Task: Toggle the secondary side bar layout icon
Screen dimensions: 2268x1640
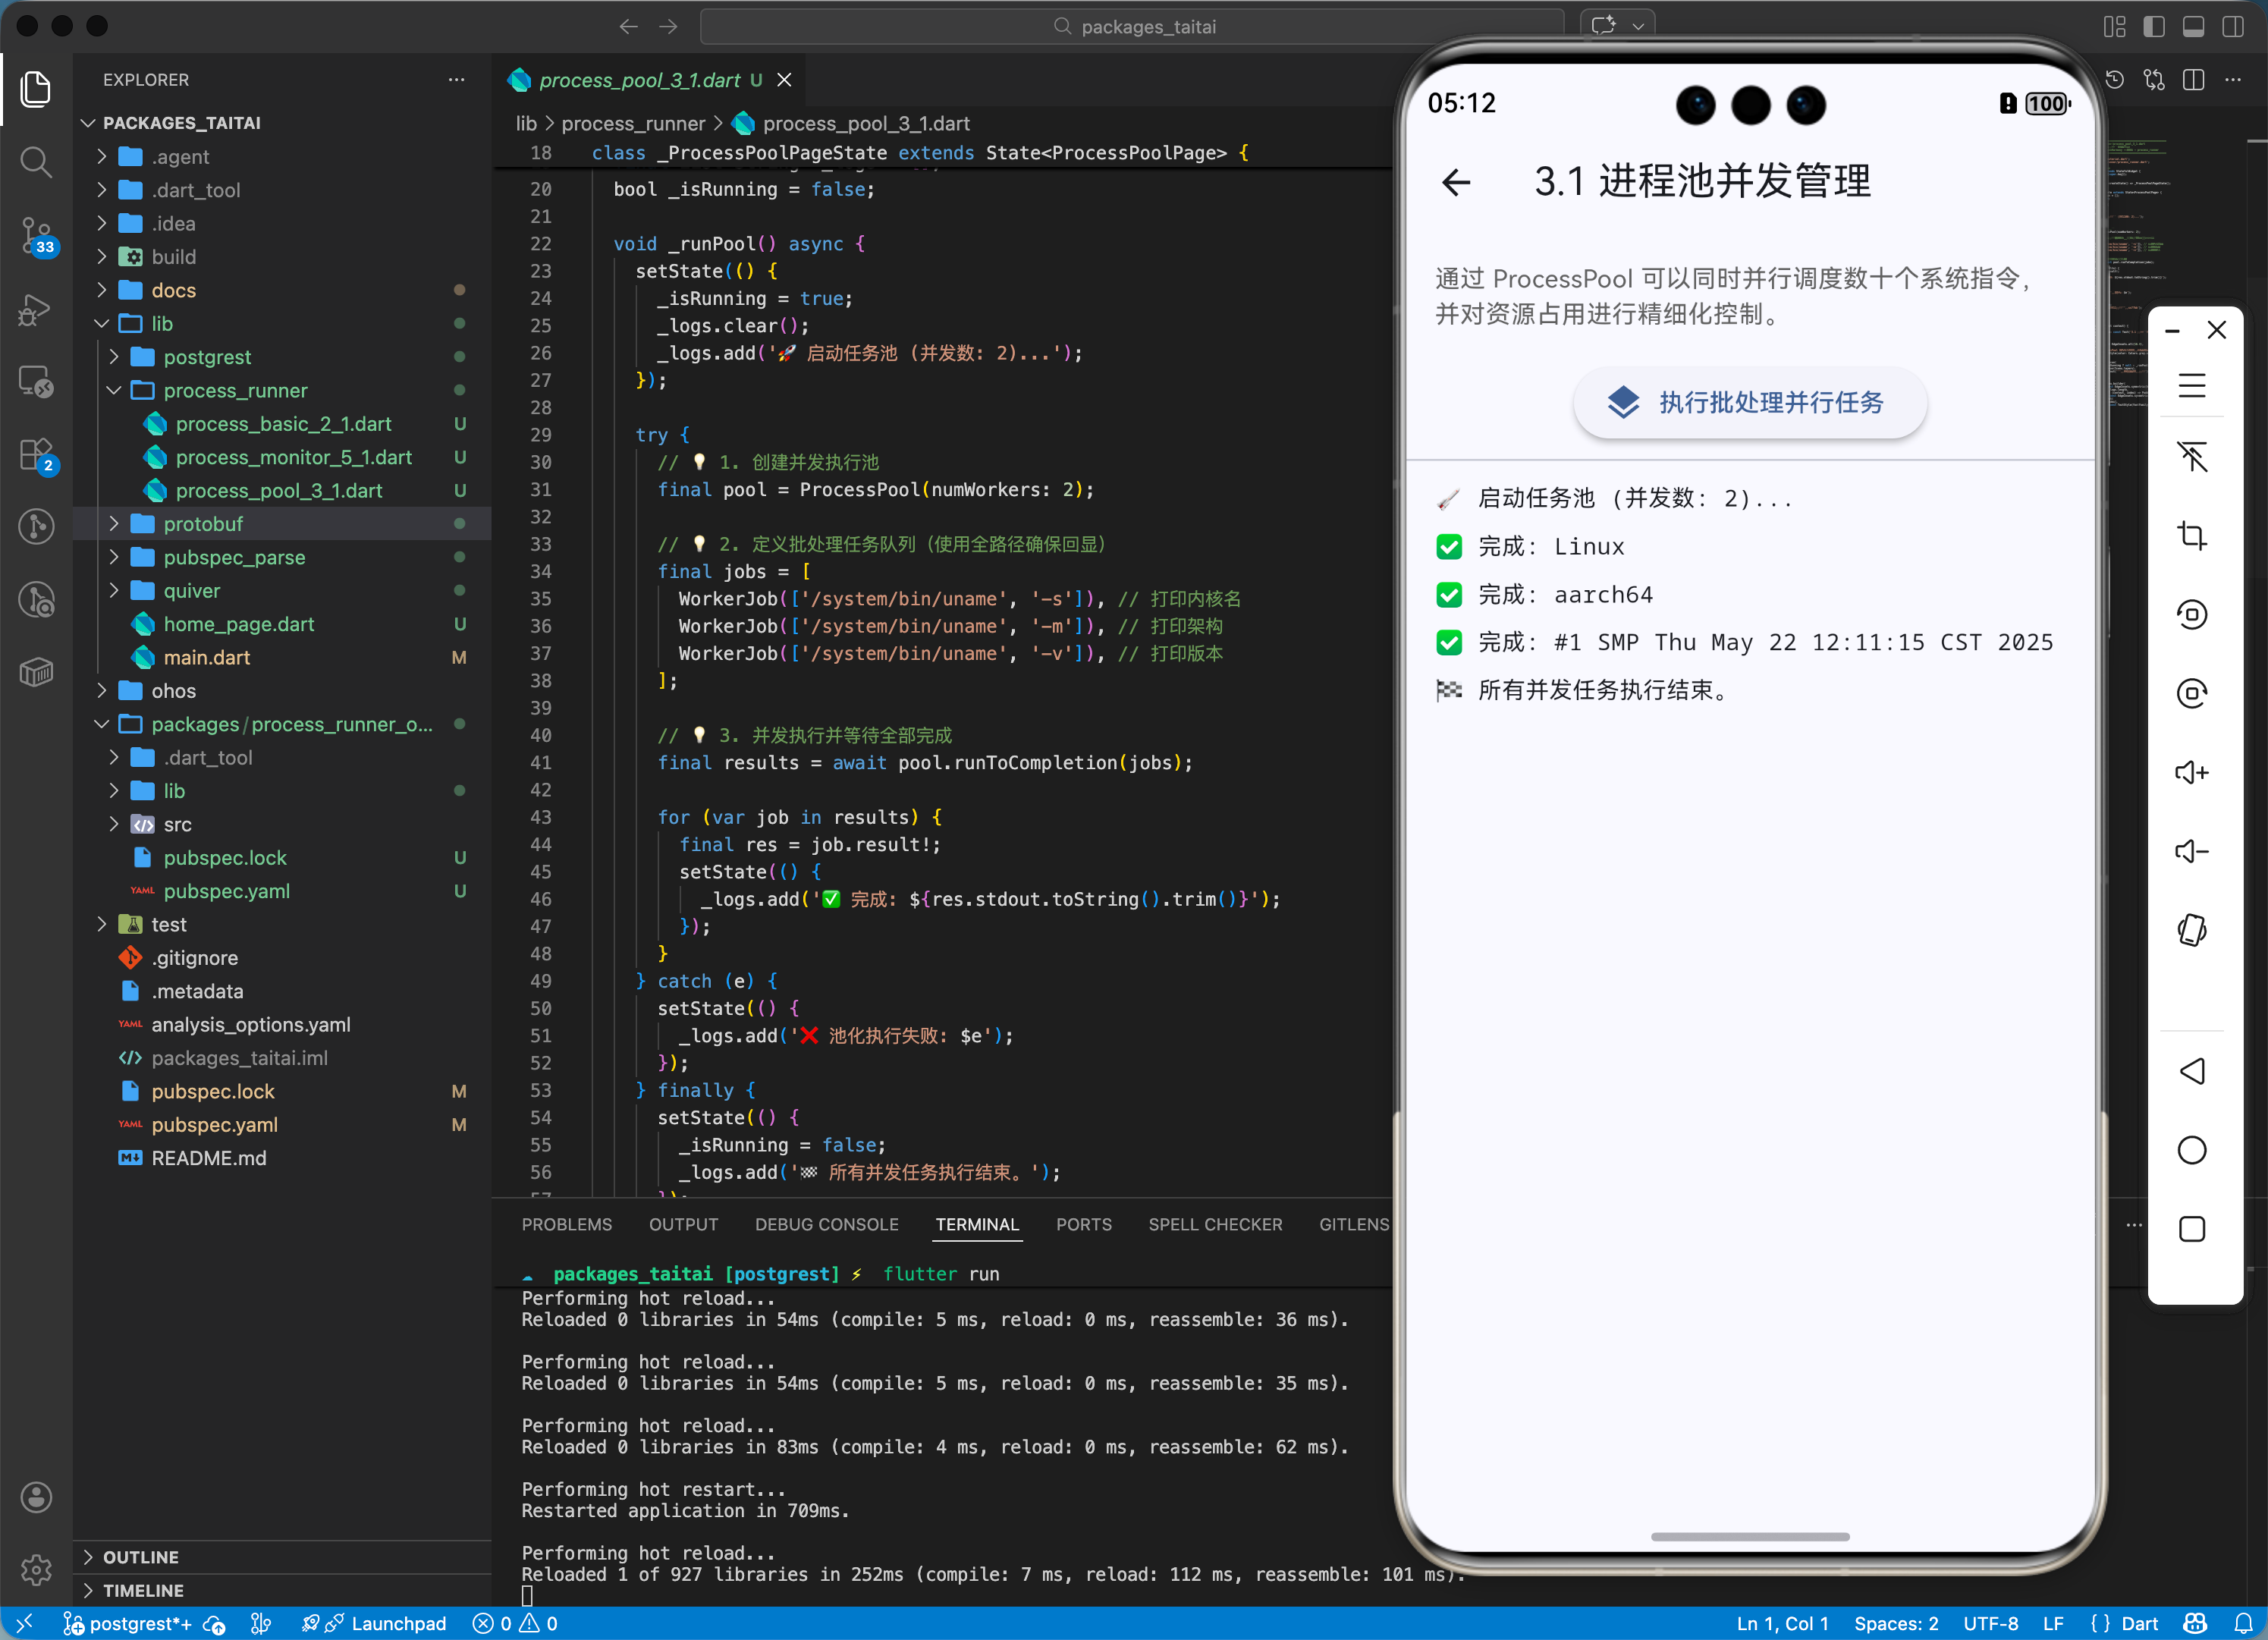Action: pos(2232,27)
